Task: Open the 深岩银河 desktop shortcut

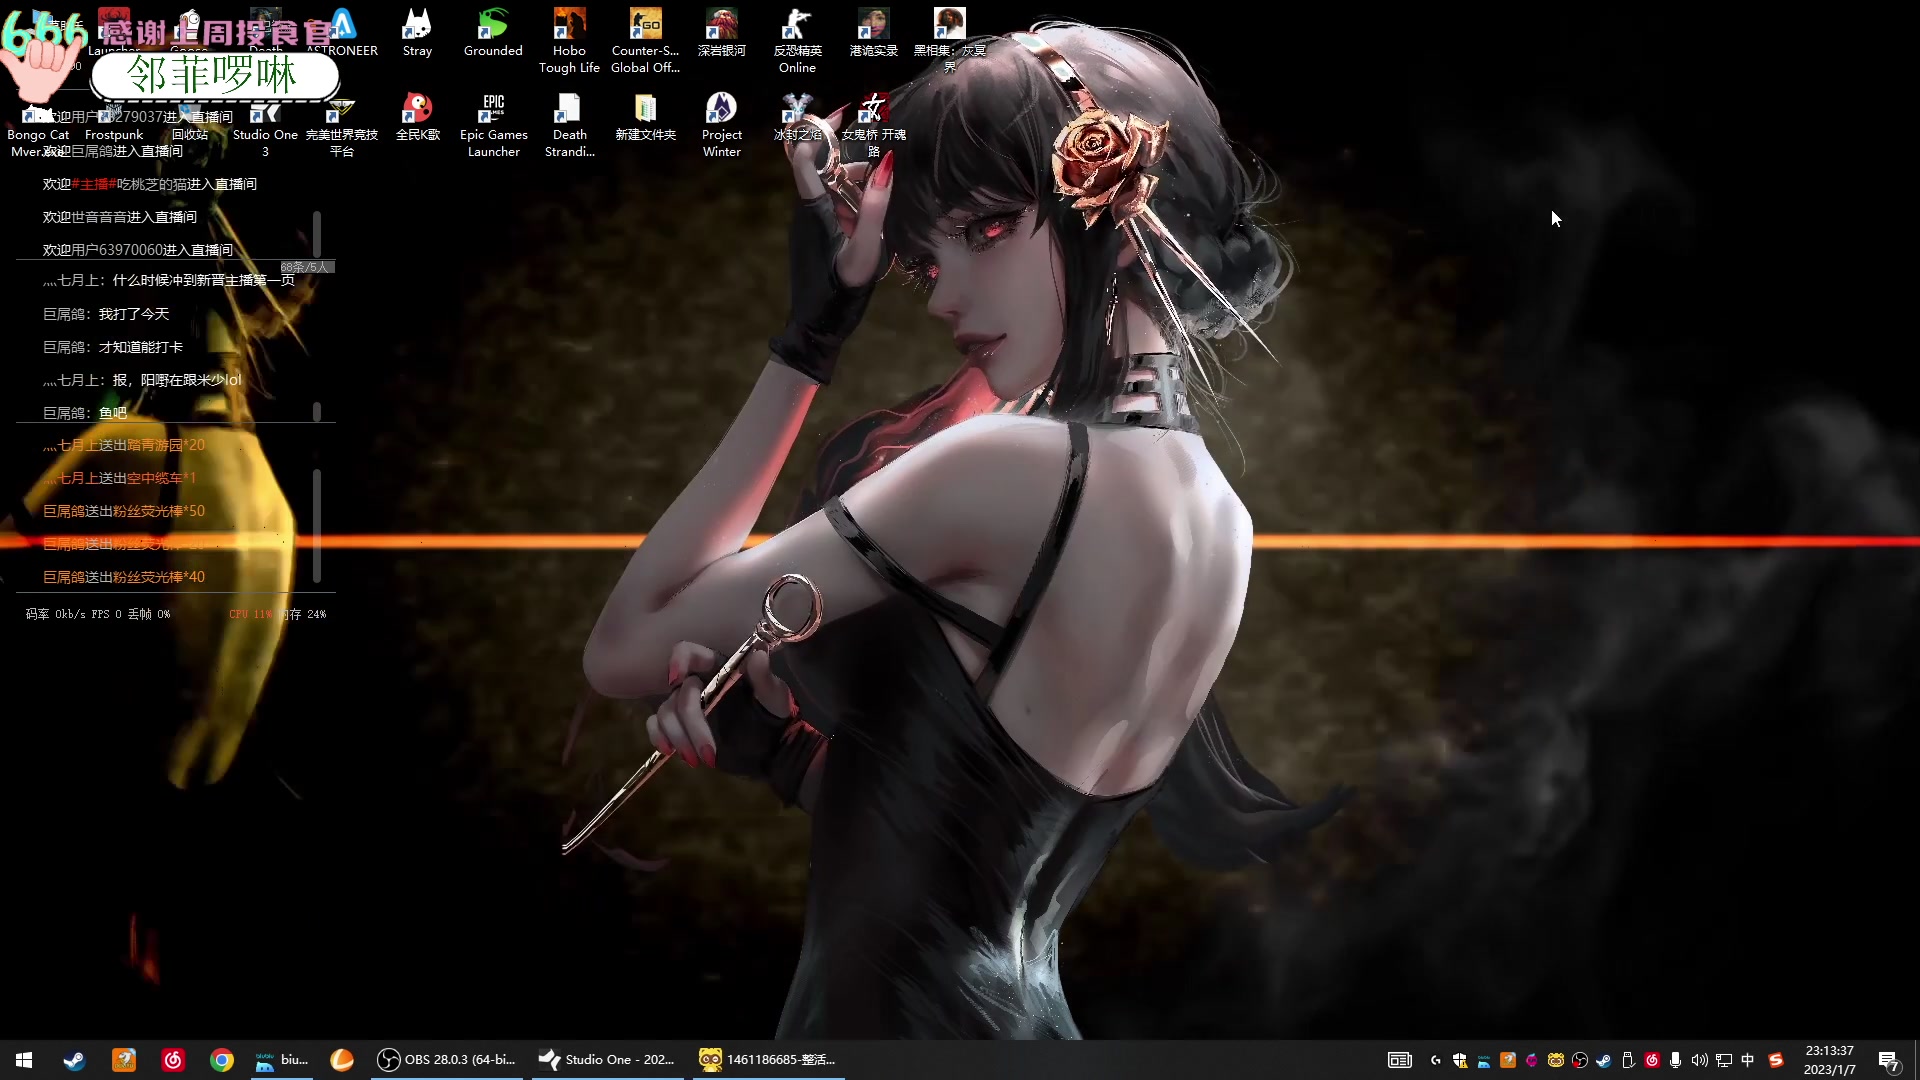Action: (721, 33)
